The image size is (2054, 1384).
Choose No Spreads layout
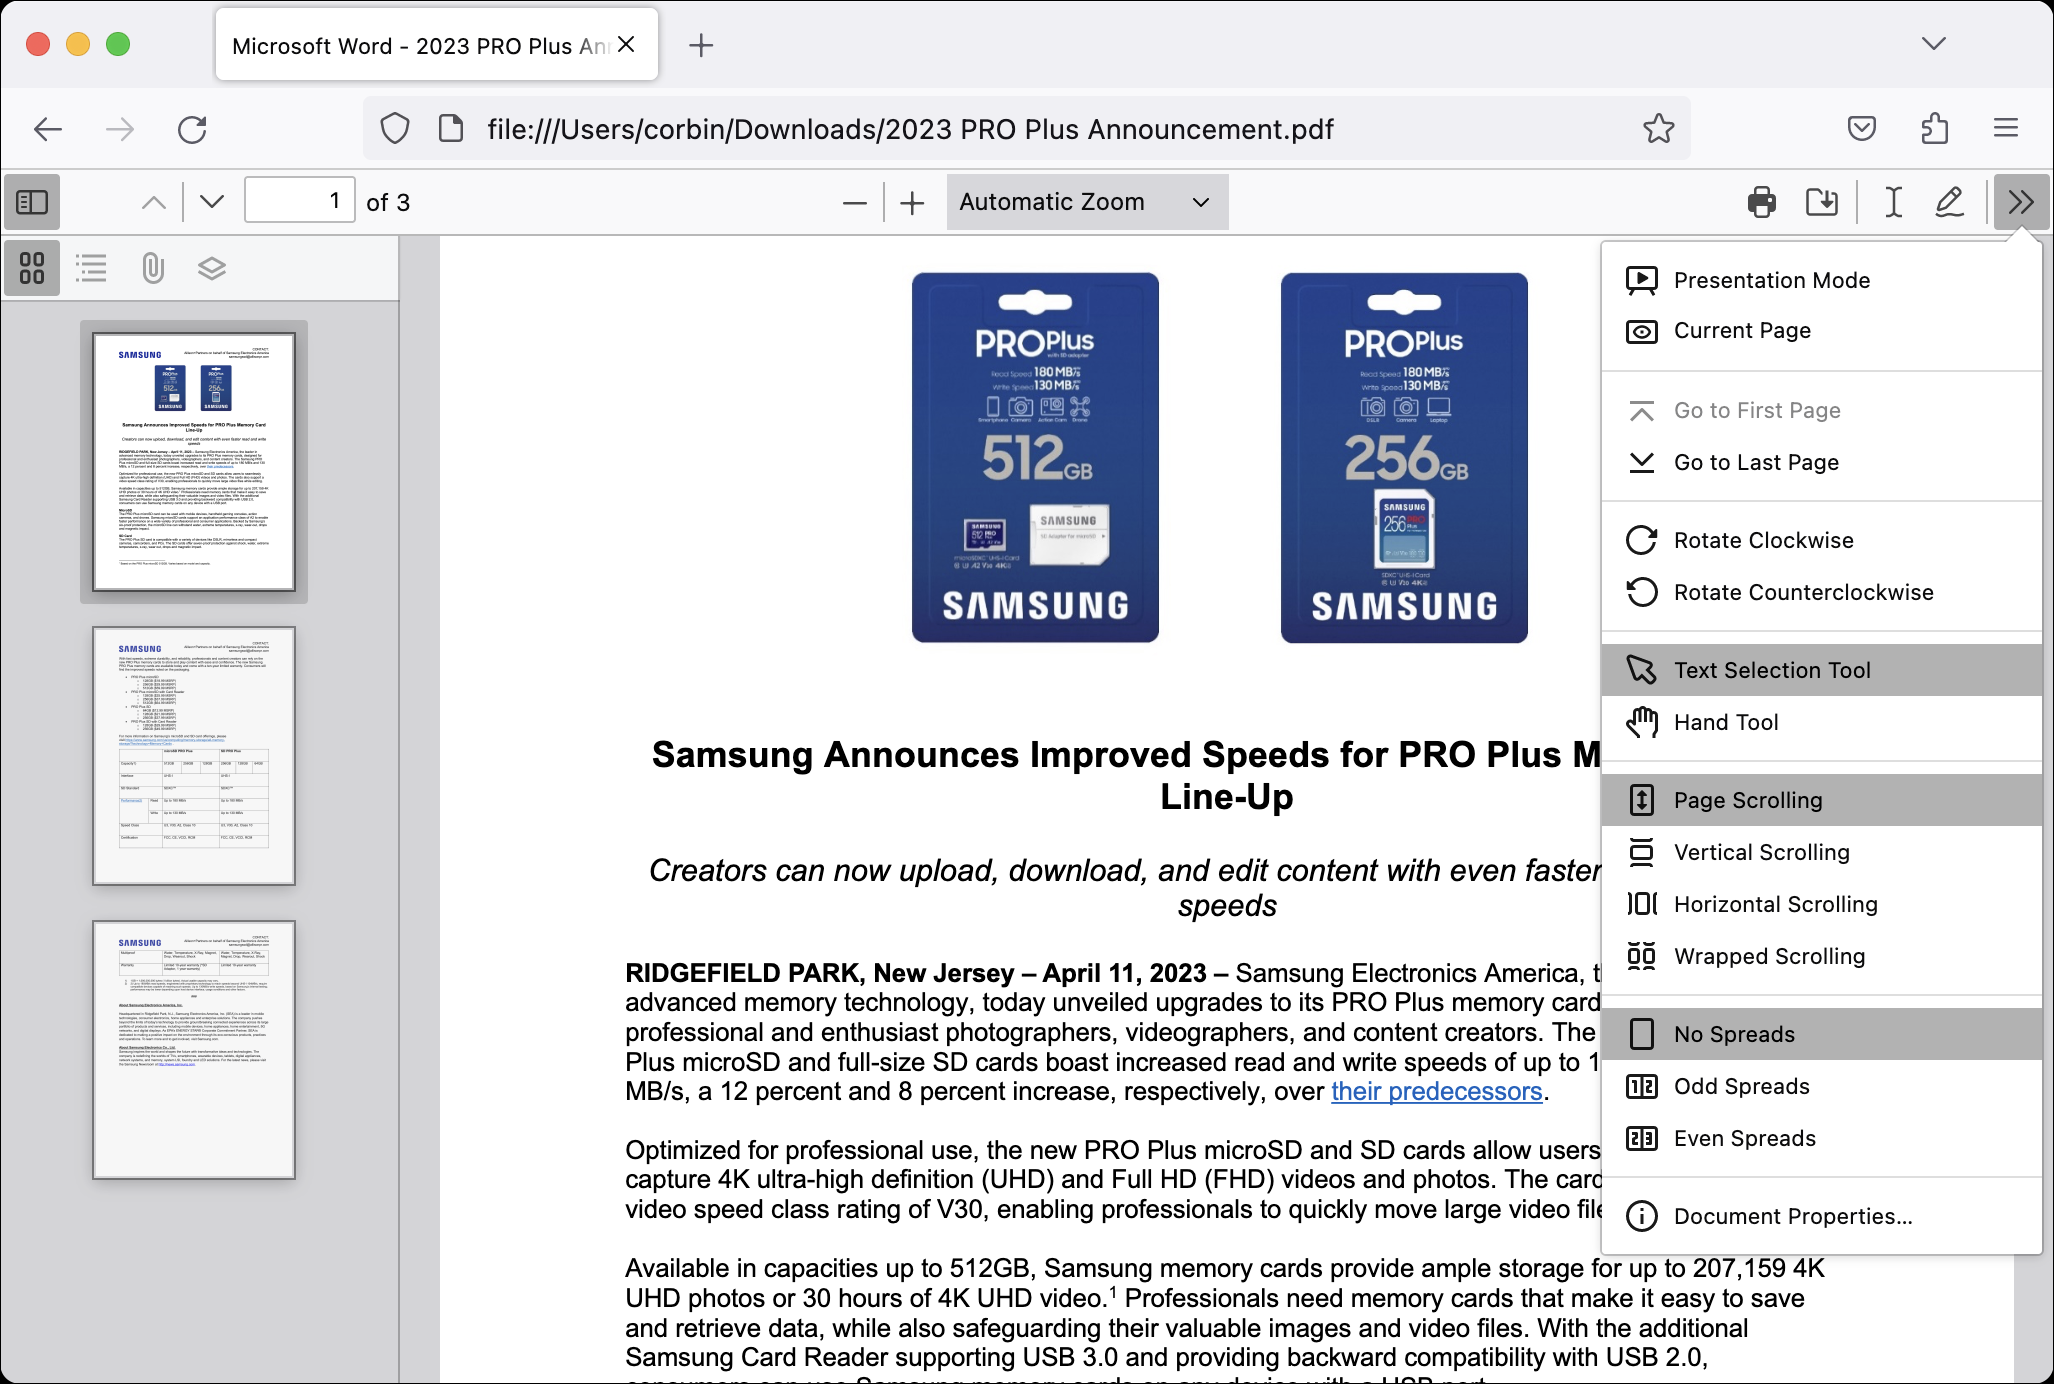(1821, 1034)
